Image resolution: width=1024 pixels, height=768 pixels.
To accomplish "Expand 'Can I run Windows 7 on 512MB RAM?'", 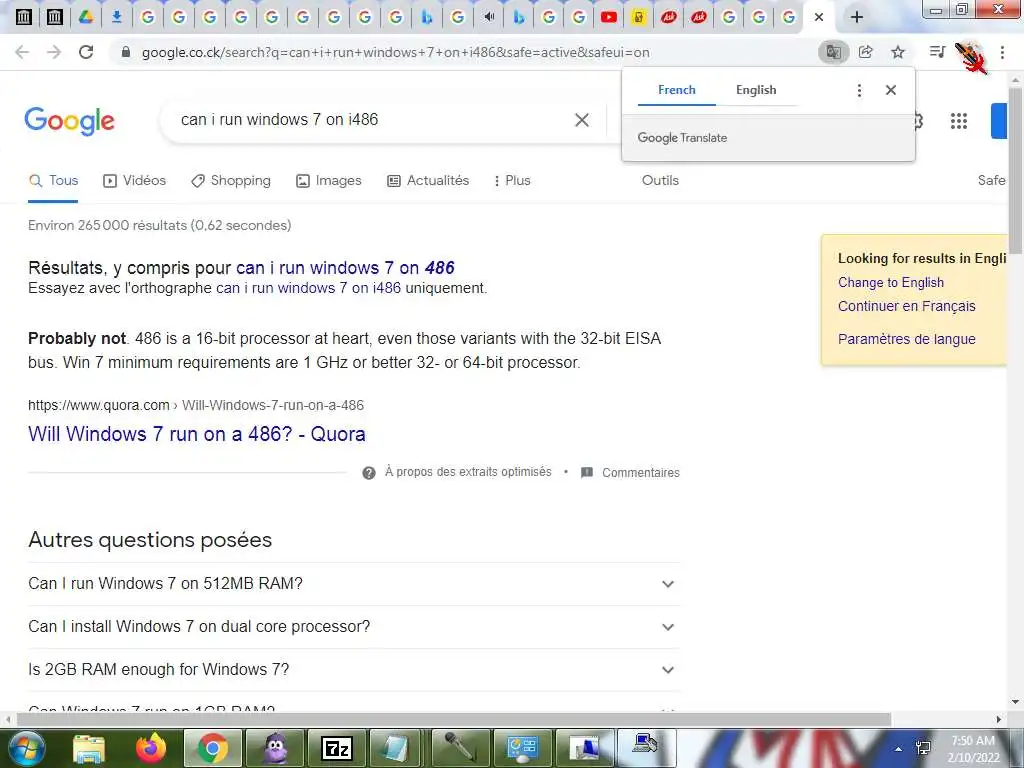I will click(354, 584).
